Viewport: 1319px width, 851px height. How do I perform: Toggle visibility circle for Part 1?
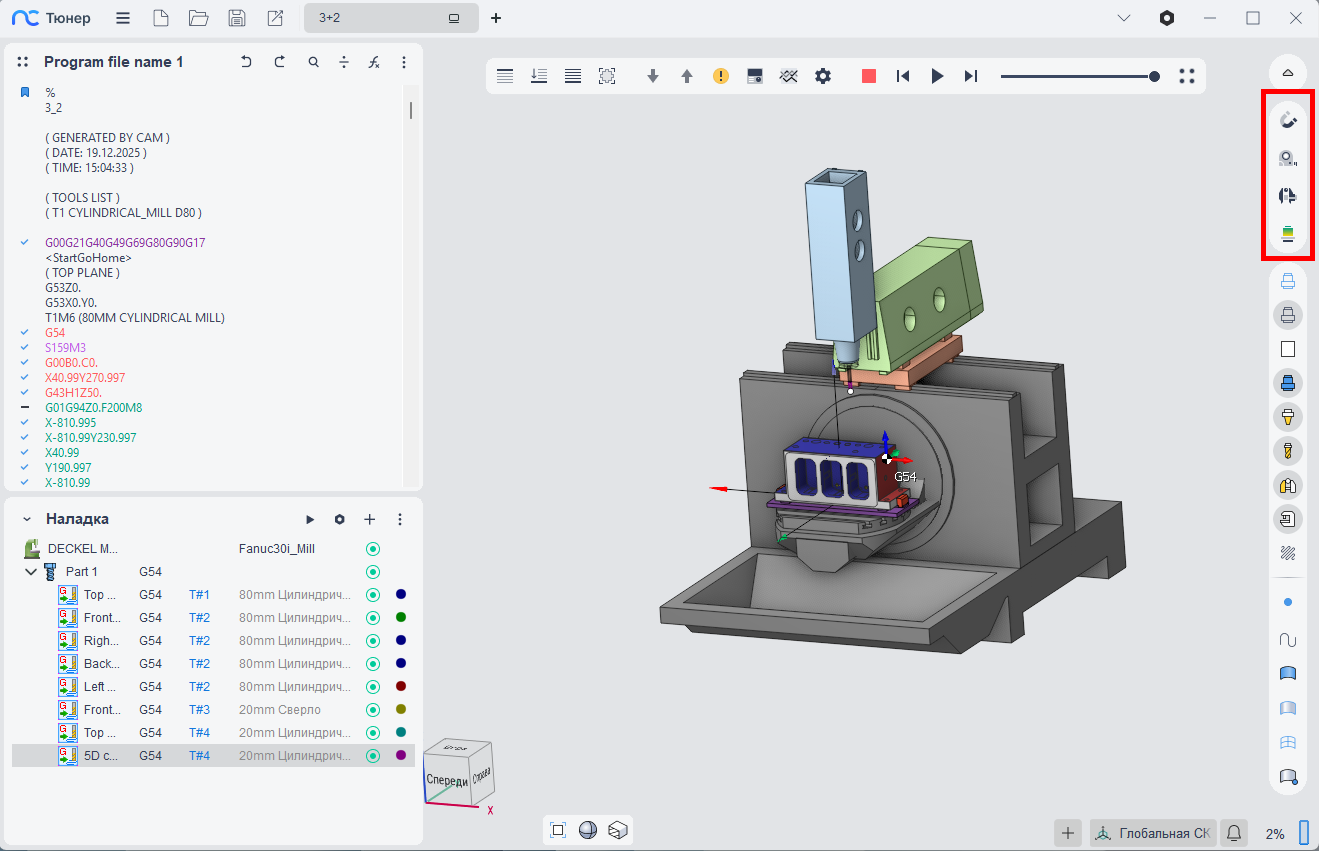pyautogui.click(x=373, y=572)
